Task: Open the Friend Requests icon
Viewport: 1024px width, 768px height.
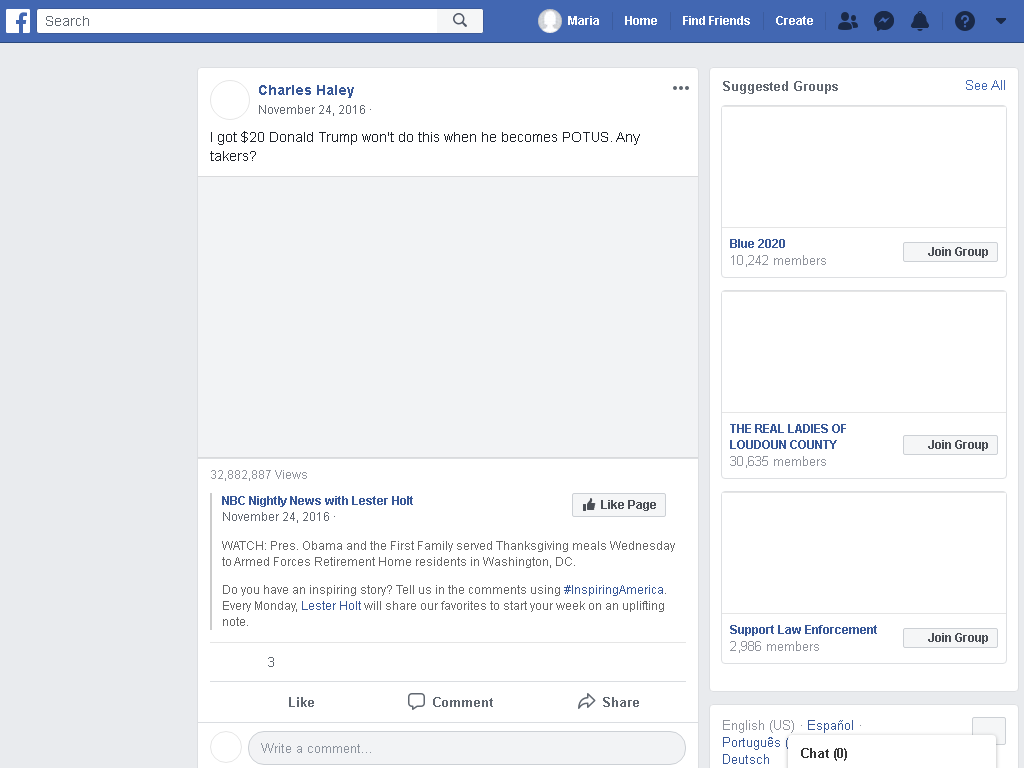Action: [x=848, y=21]
